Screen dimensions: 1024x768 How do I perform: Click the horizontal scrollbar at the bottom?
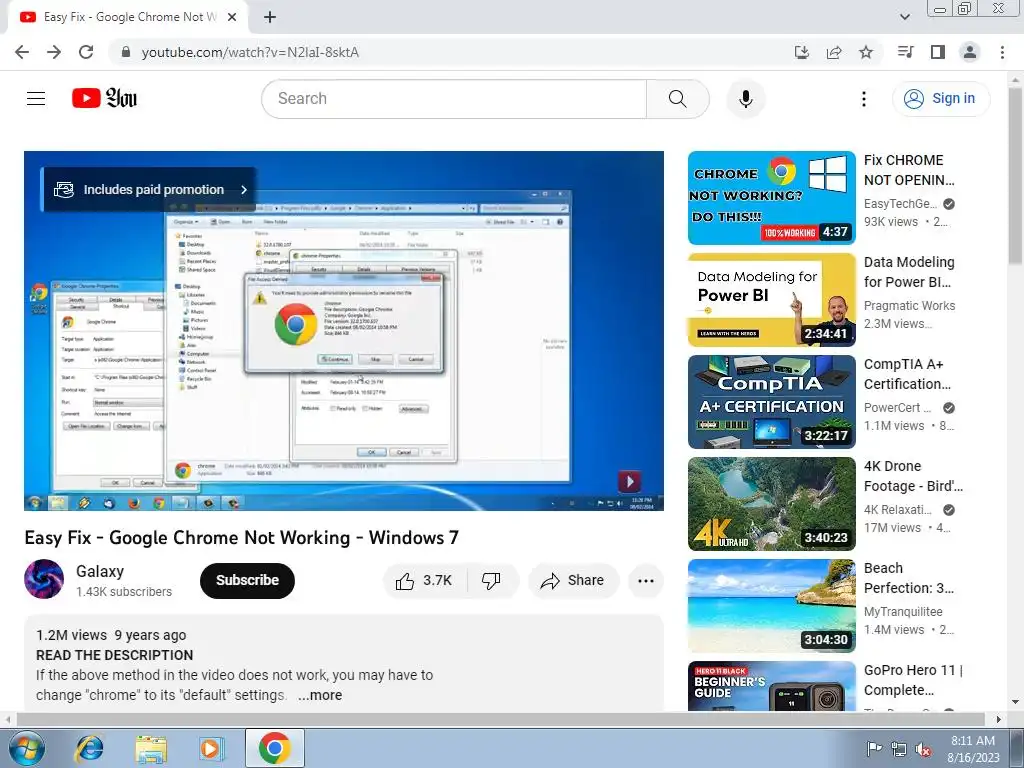[x=500, y=719]
